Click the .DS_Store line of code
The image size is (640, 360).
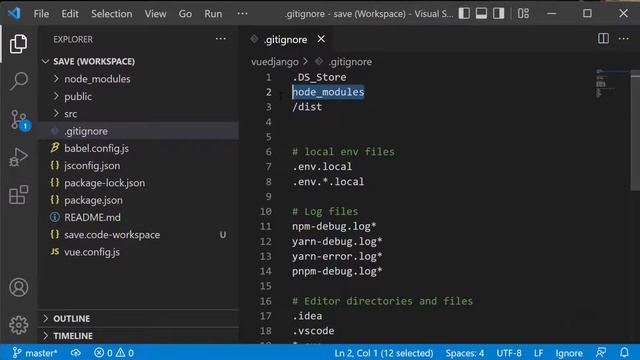(319, 77)
